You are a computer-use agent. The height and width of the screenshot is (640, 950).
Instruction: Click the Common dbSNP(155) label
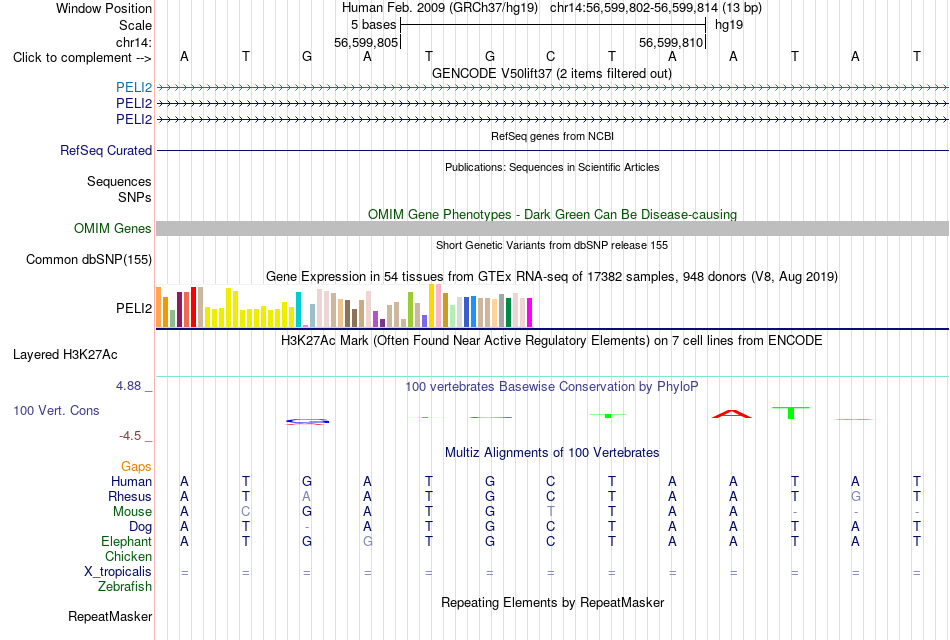pyautogui.click(x=88, y=259)
